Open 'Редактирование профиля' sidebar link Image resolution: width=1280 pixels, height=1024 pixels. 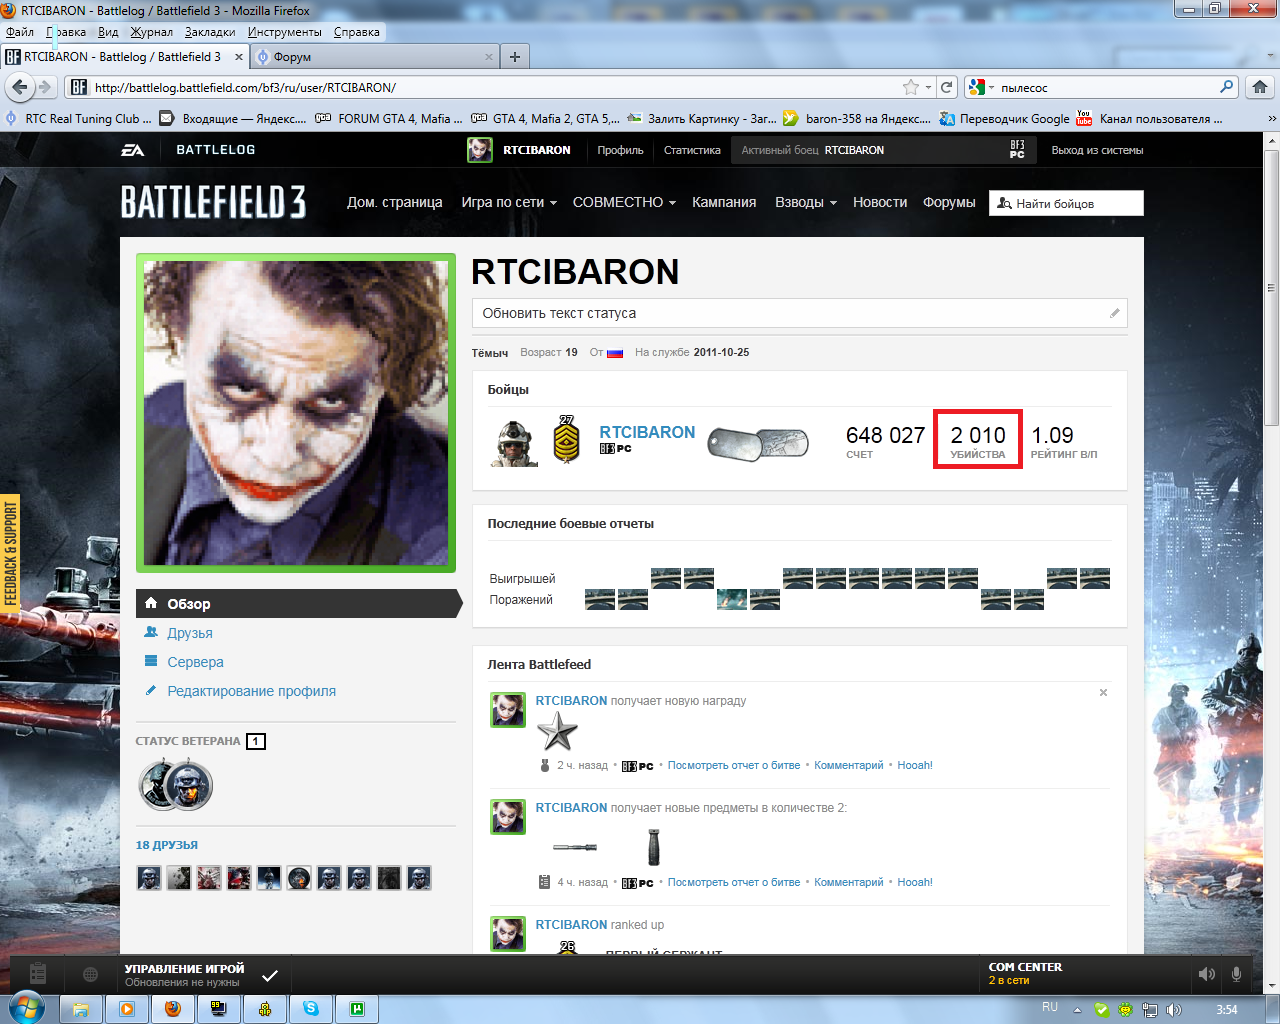pos(251,691)
